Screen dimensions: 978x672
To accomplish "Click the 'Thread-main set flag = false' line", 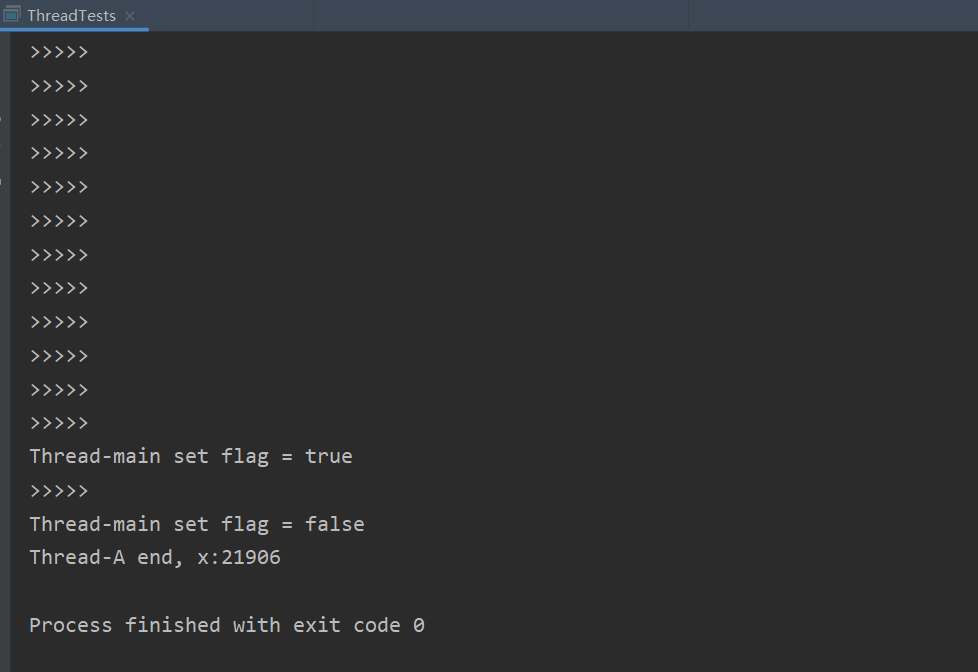I will click(197, 524).
